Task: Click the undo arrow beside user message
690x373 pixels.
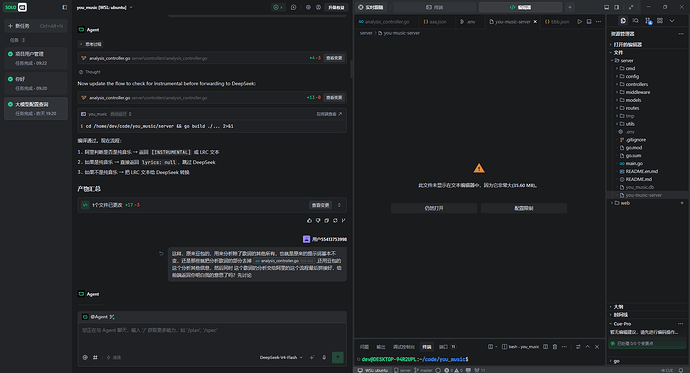Action: point(161,253)
